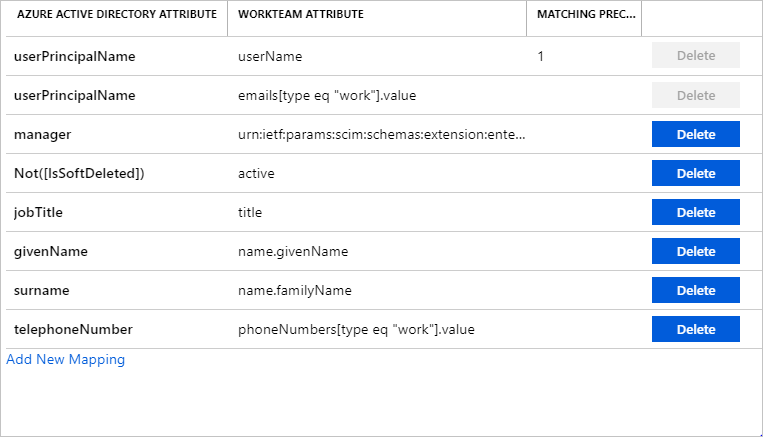Open the emails[type eq "work"].value mapping
Viewport: 763px width, 437px height.
click(327, 95)
